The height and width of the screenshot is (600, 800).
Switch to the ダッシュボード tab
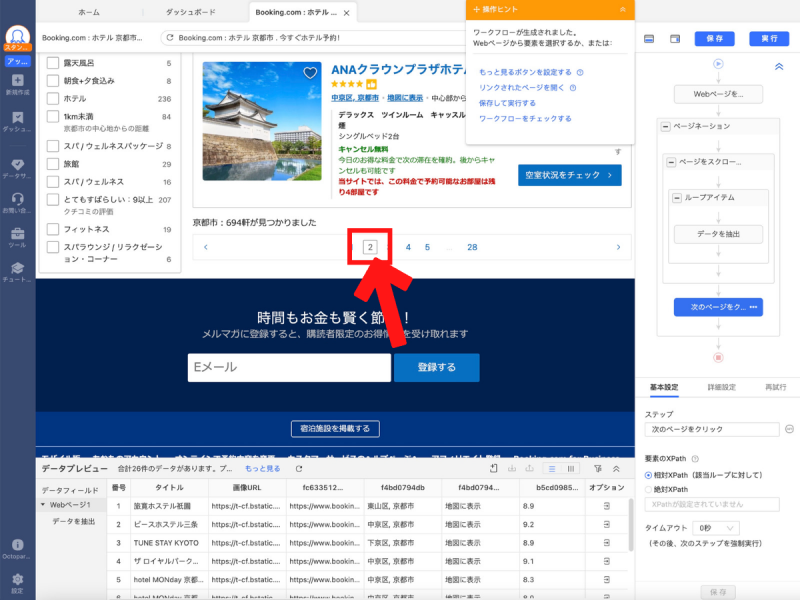tap(191, 12)
